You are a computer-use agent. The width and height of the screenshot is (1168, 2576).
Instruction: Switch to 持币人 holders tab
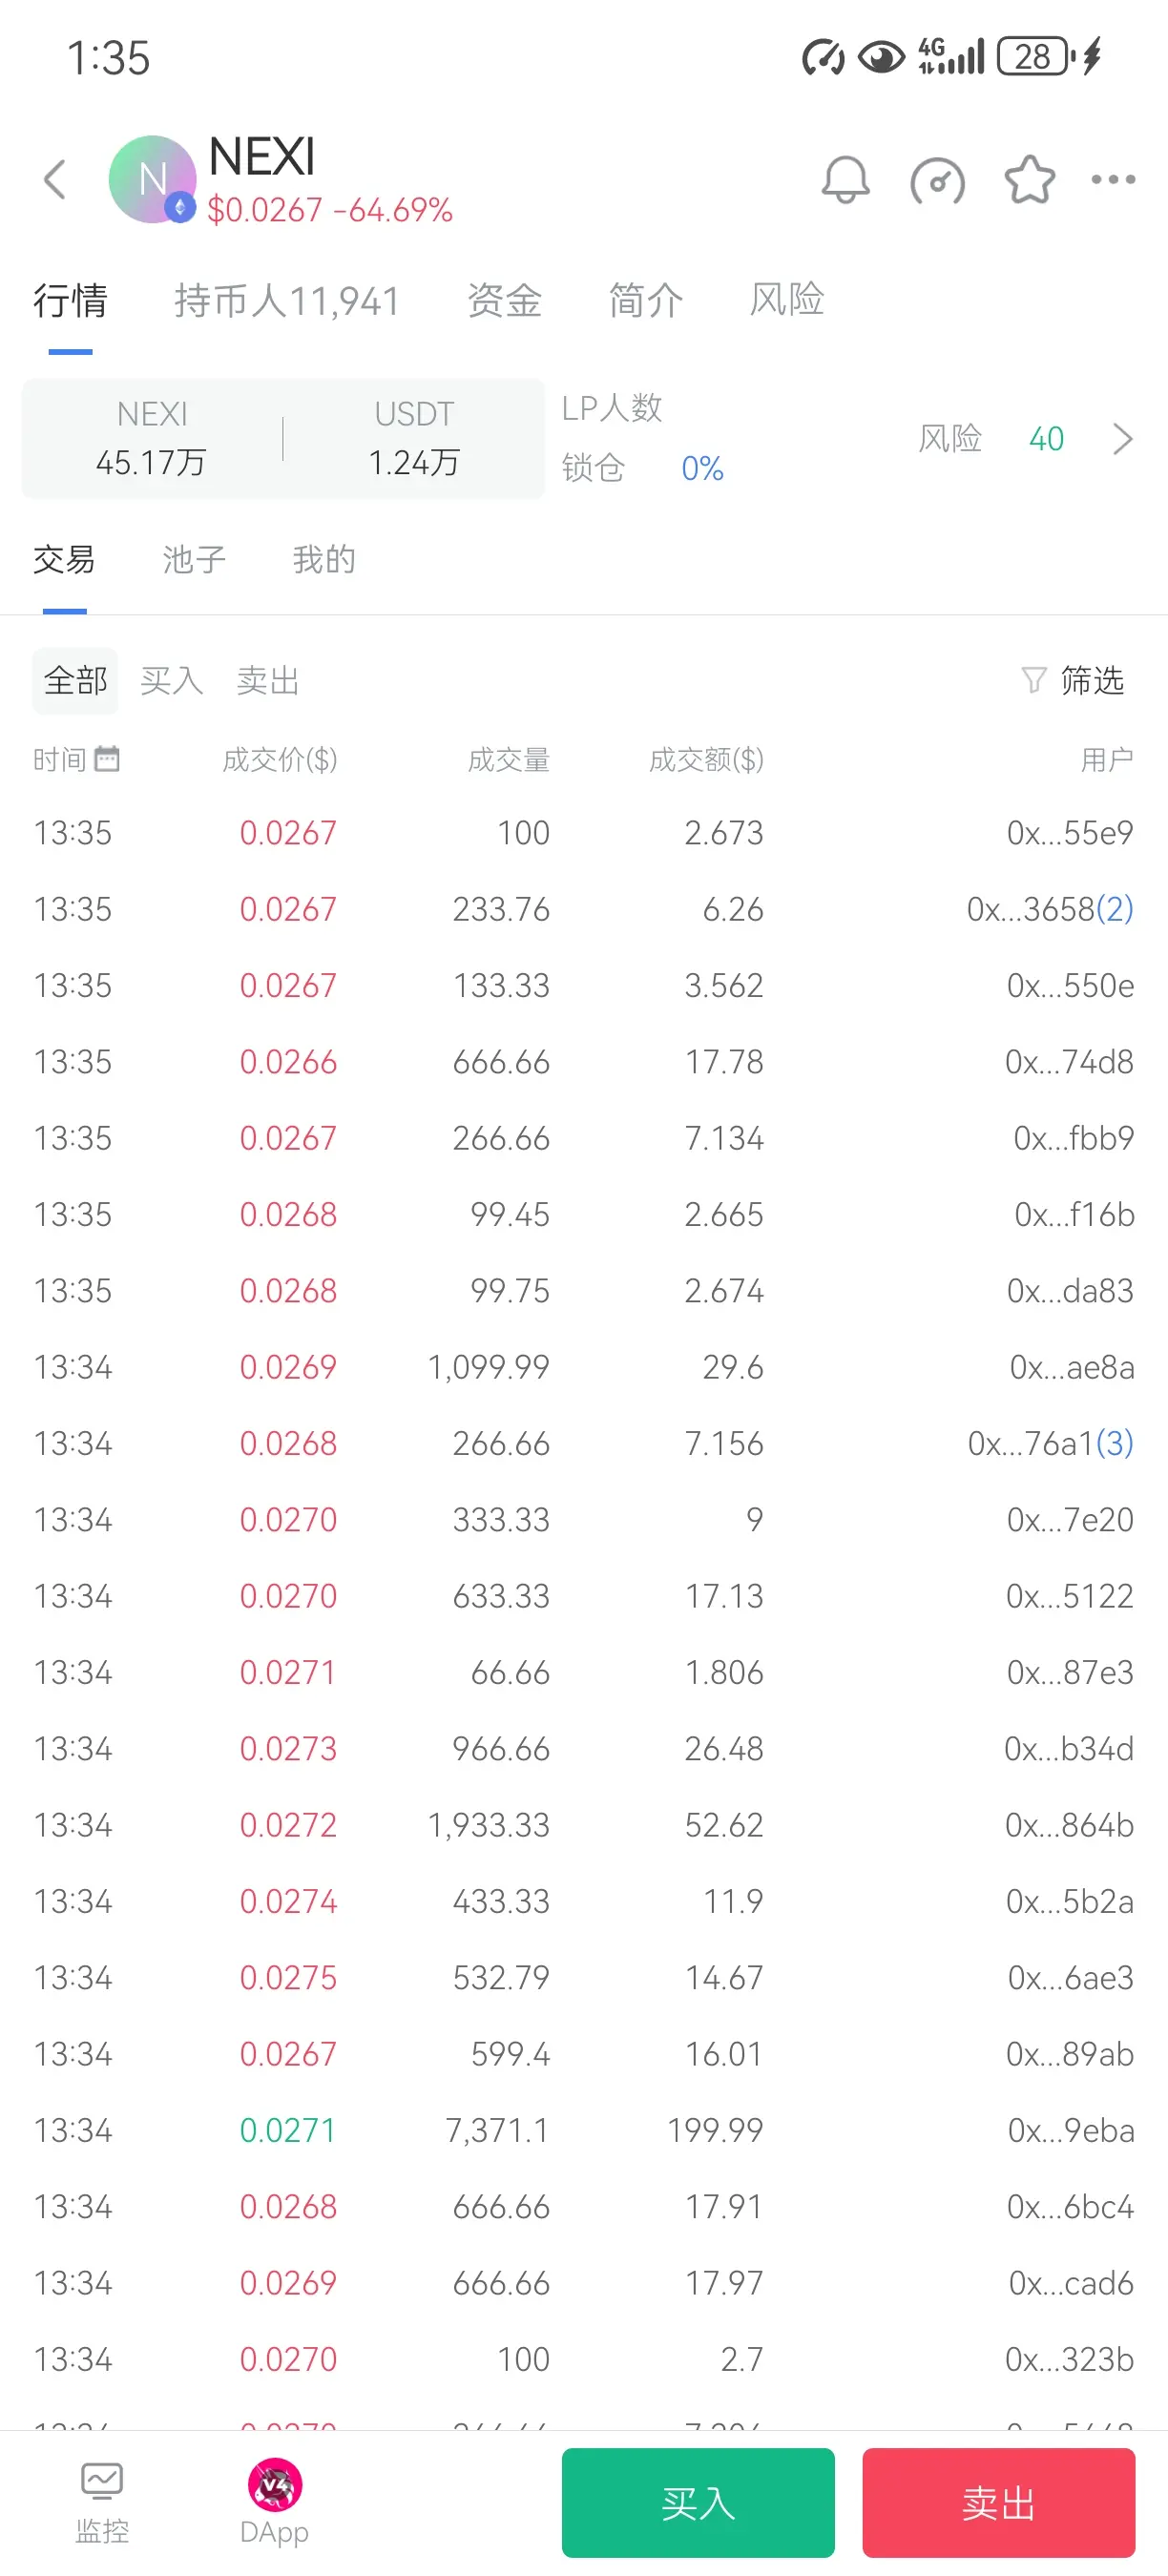(x=286, y=300)
